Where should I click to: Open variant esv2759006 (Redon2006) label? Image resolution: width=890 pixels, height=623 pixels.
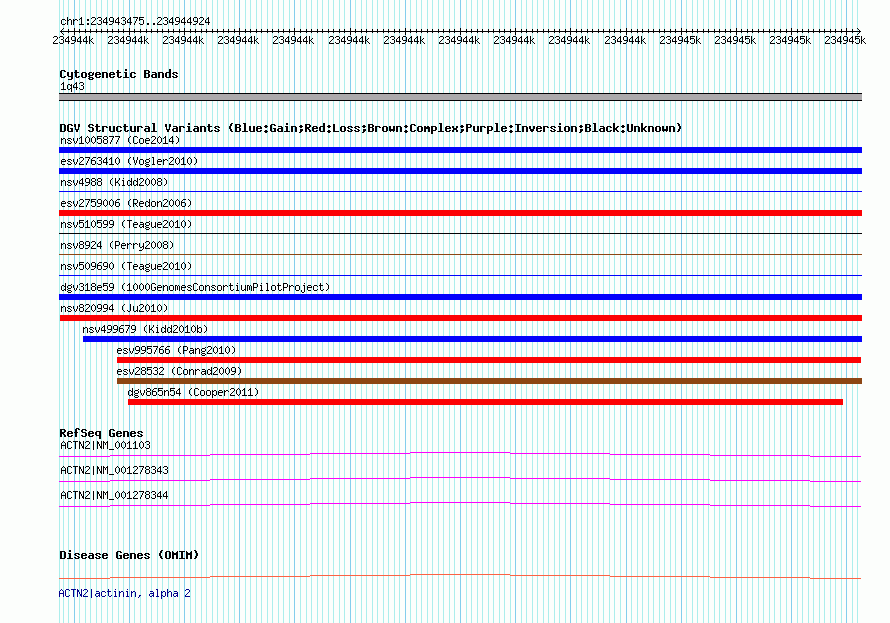pos(126,203)
